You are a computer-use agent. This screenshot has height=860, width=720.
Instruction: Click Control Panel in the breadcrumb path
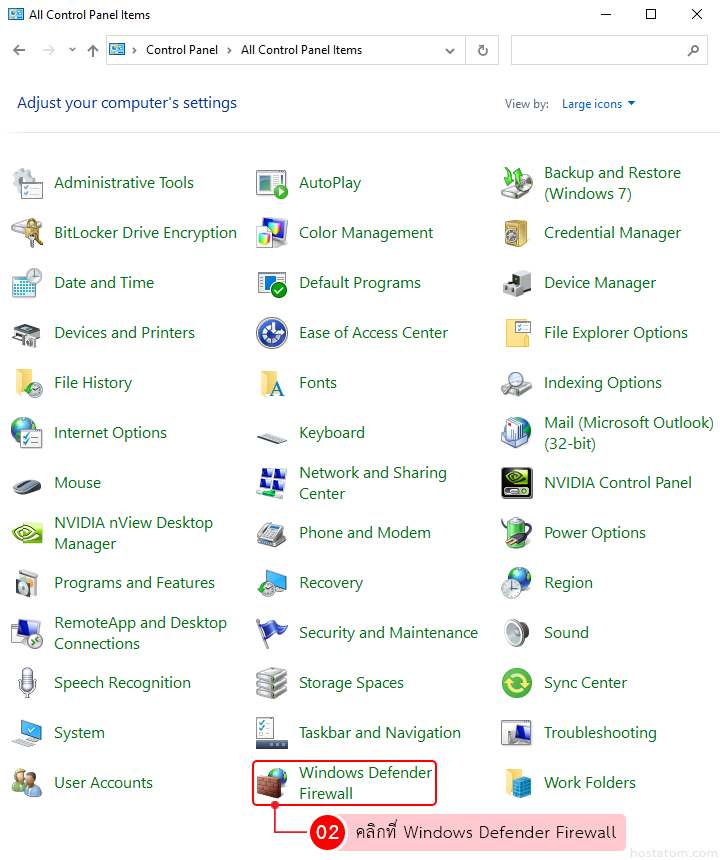pyautogui.click(x=181, y=50)
